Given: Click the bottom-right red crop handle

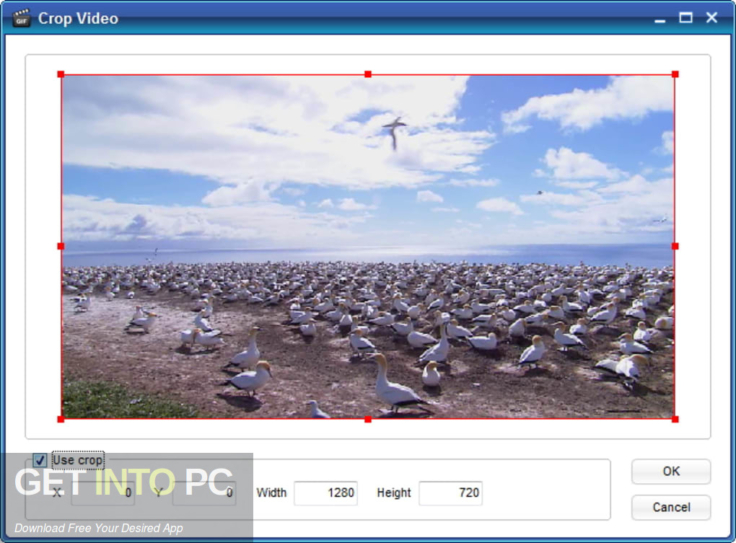Looking at the screenshot, I should coord(675,419).
